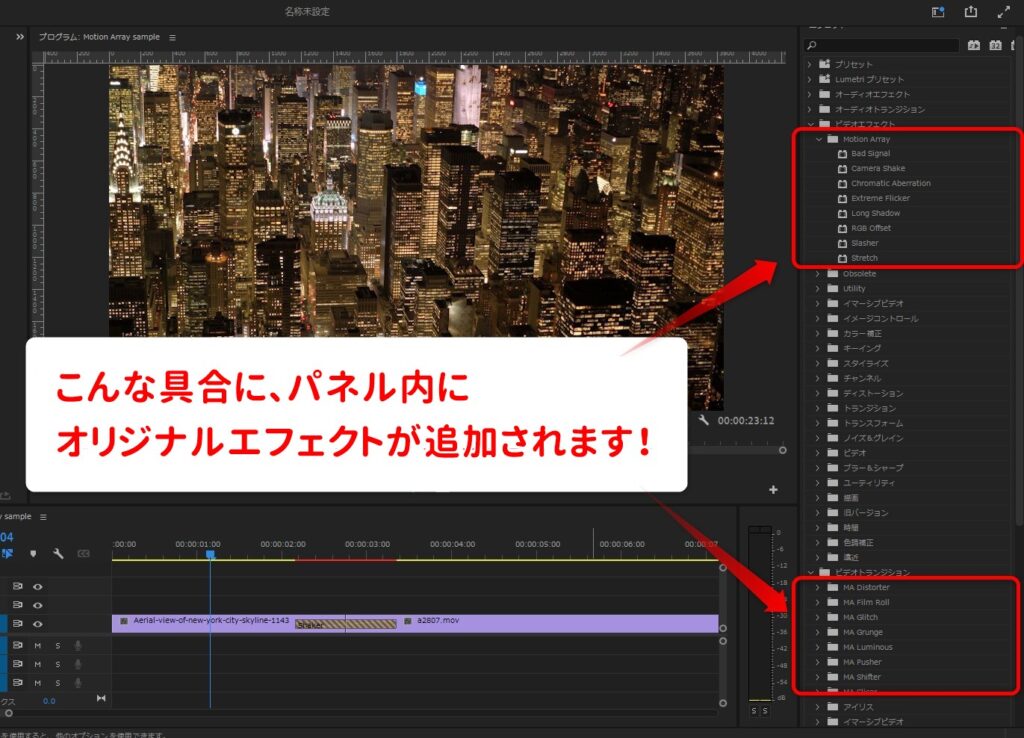Click the voice-over record microphone on an audio track
1024x738 pixels.
point(78,645)
